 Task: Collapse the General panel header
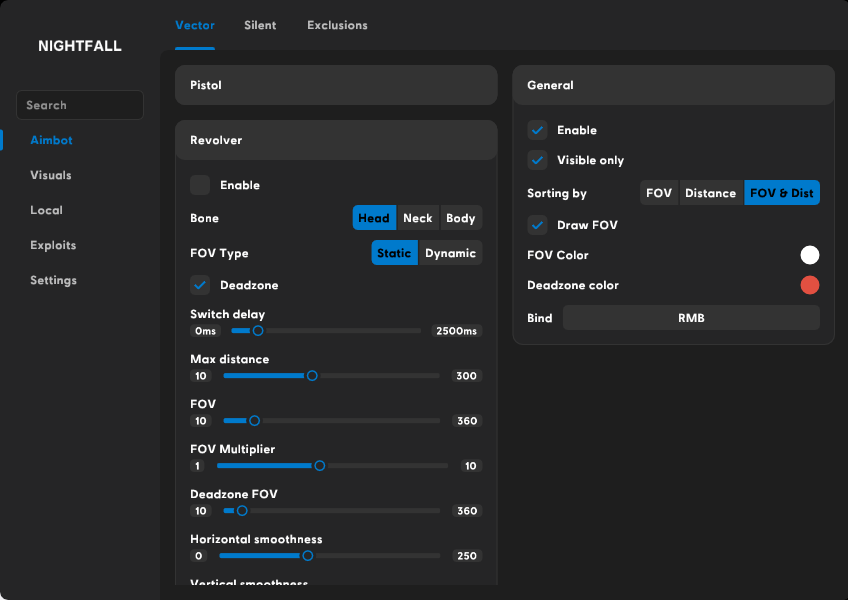(x=673, y=85)
